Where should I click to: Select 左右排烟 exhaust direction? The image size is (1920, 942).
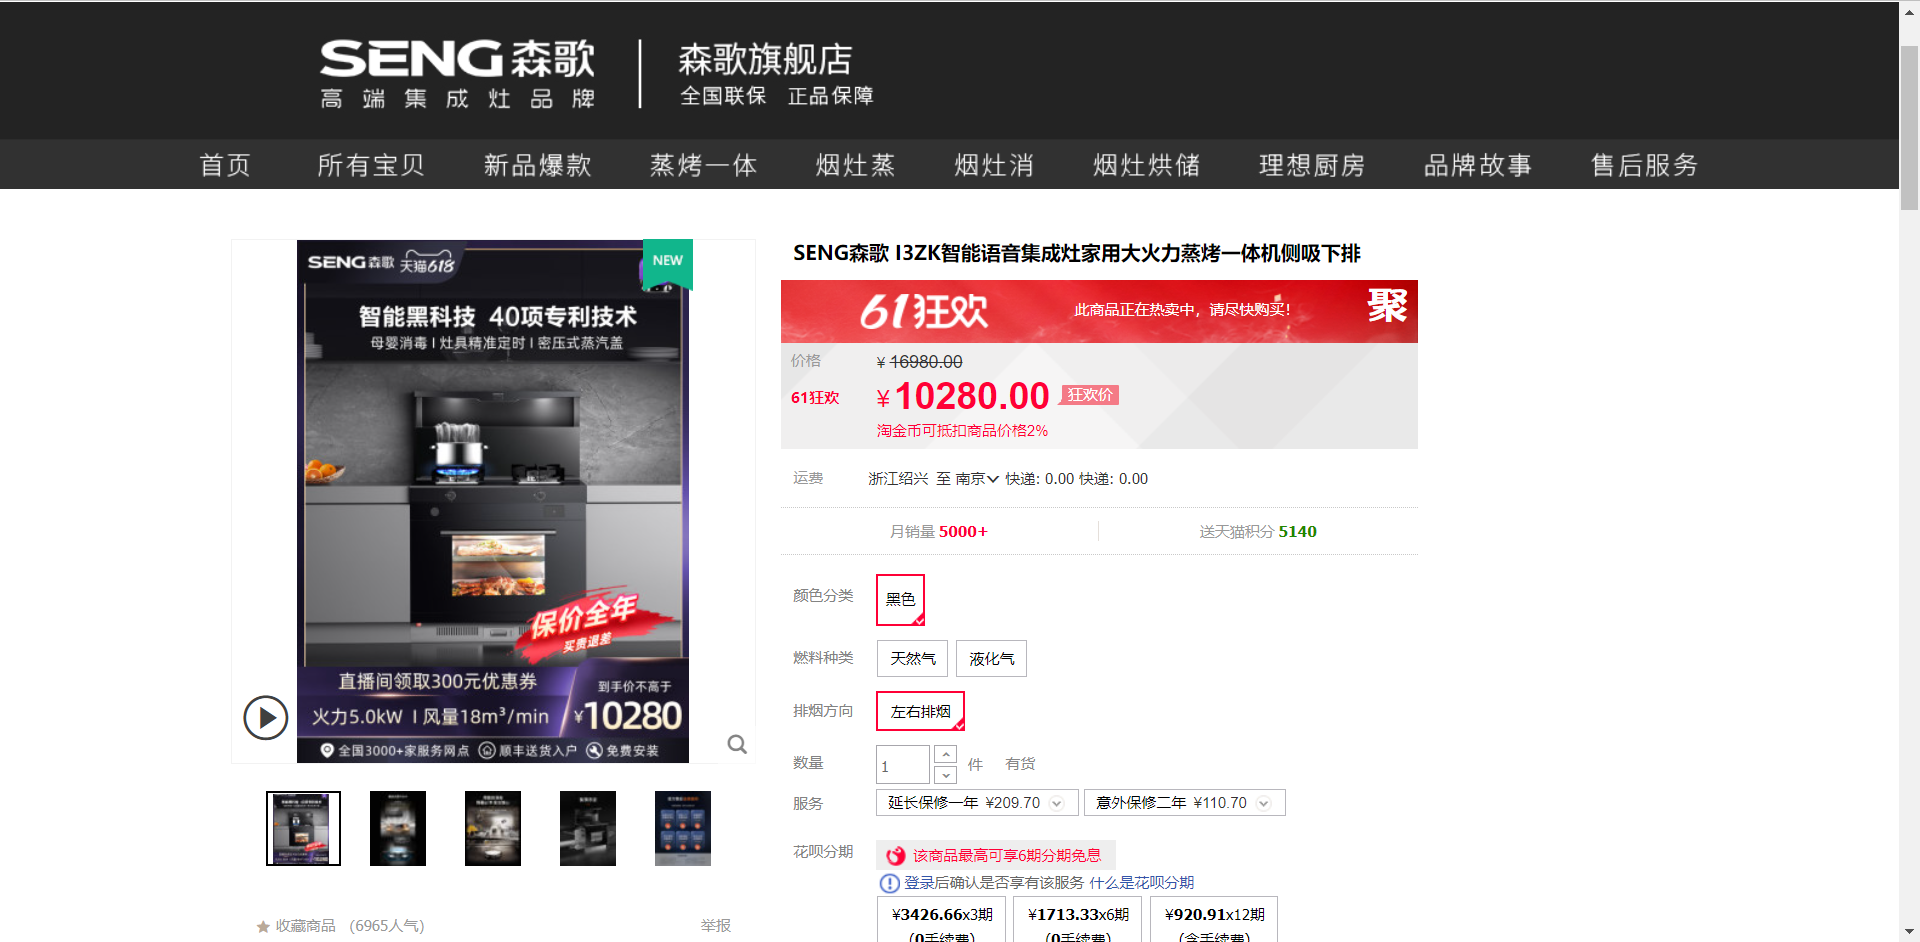[920, 711]
